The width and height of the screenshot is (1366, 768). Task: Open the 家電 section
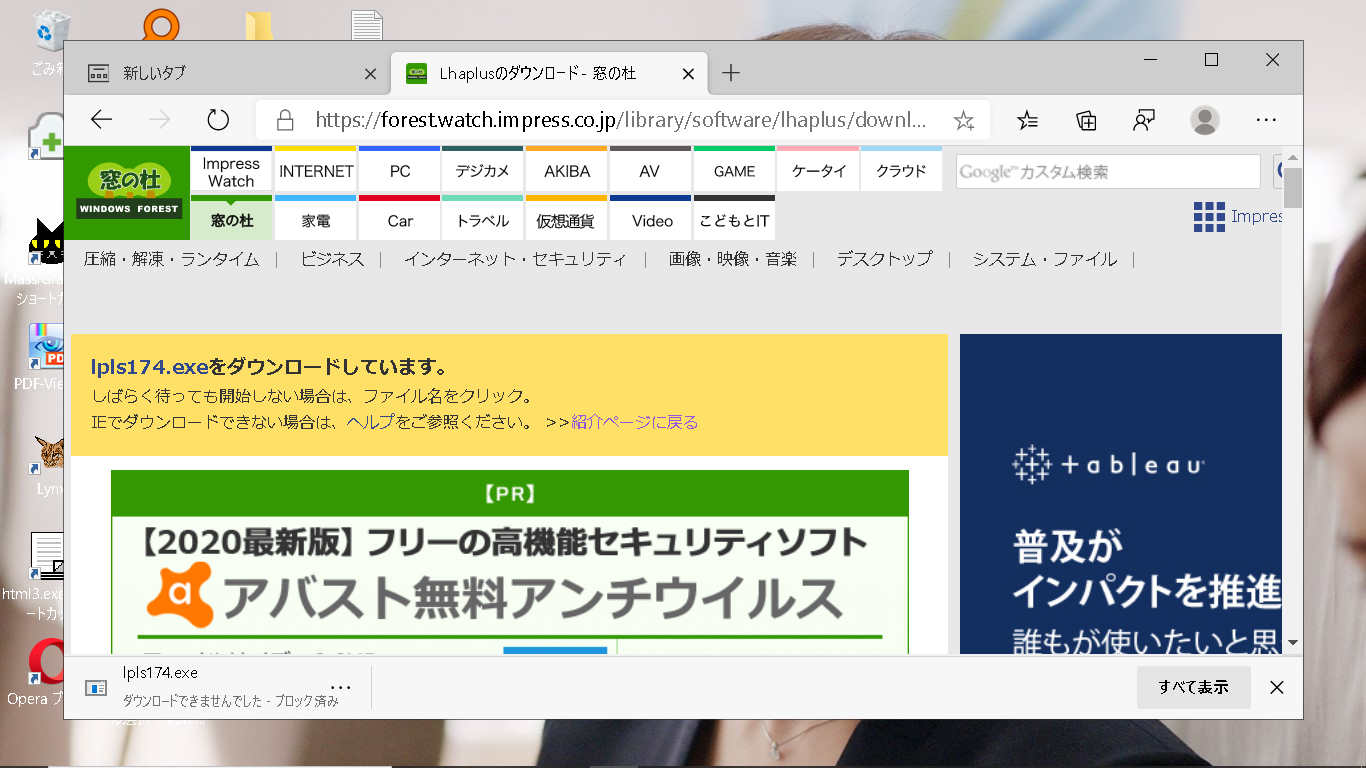coord(316,218)
